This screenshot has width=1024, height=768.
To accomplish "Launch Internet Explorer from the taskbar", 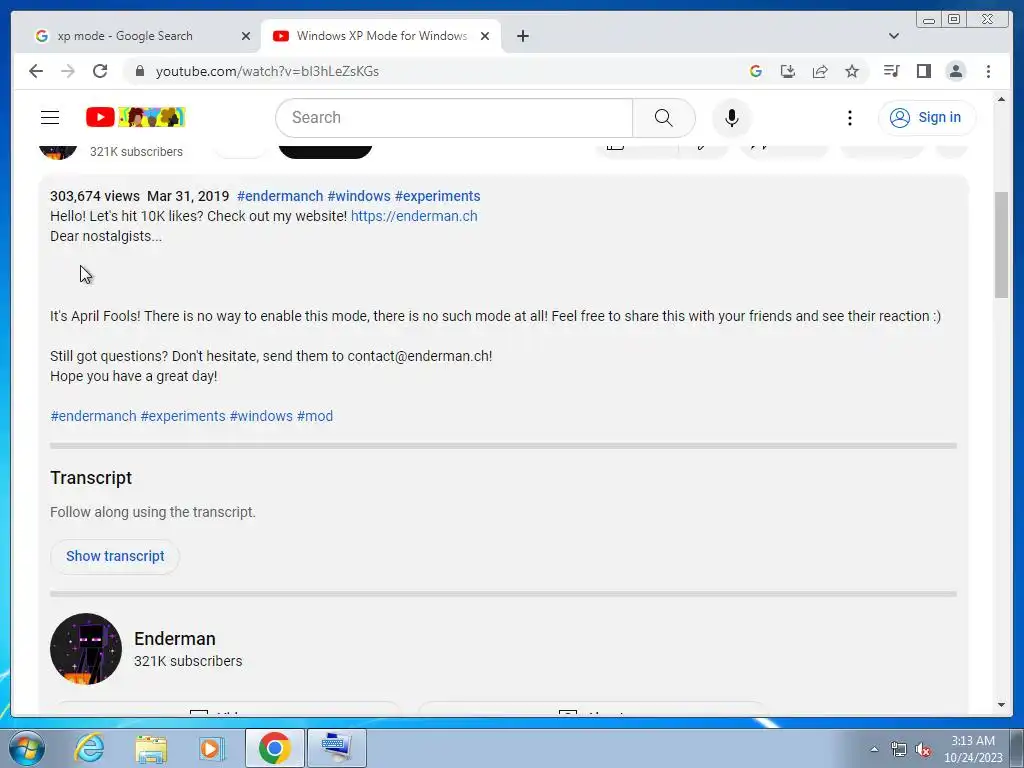I will pyautogui.click(x=89, y=748).
